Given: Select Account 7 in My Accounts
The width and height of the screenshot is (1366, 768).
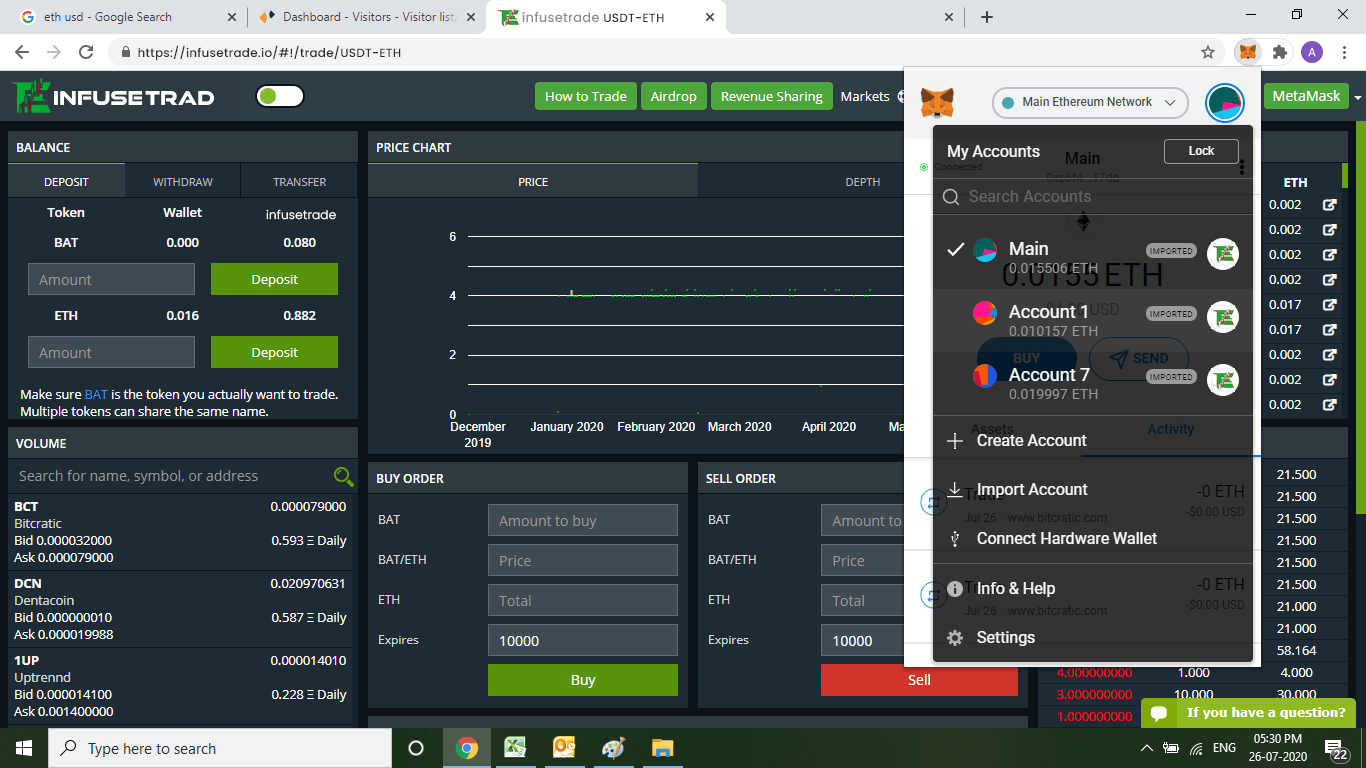Looking at the screenshot, I should click(x=1093, y=384).
